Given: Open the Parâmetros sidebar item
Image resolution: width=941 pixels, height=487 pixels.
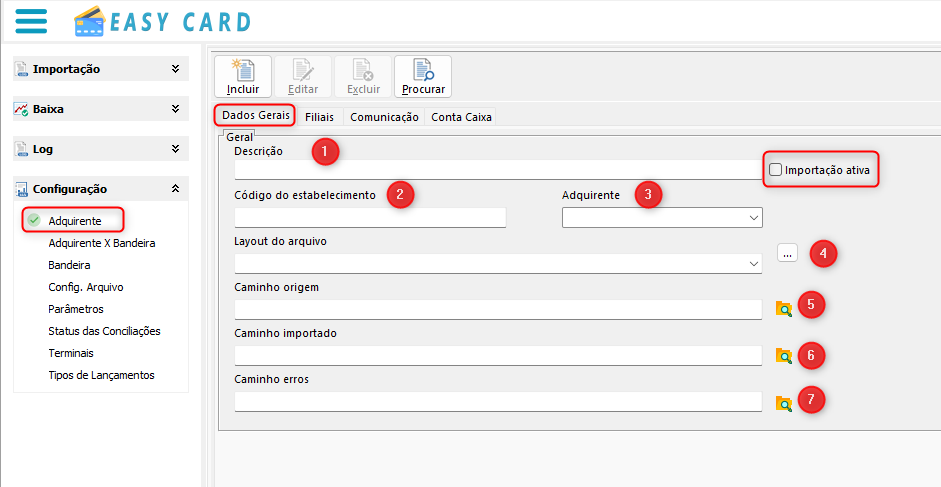Looking at the screenshot, I should coord(76,309).
